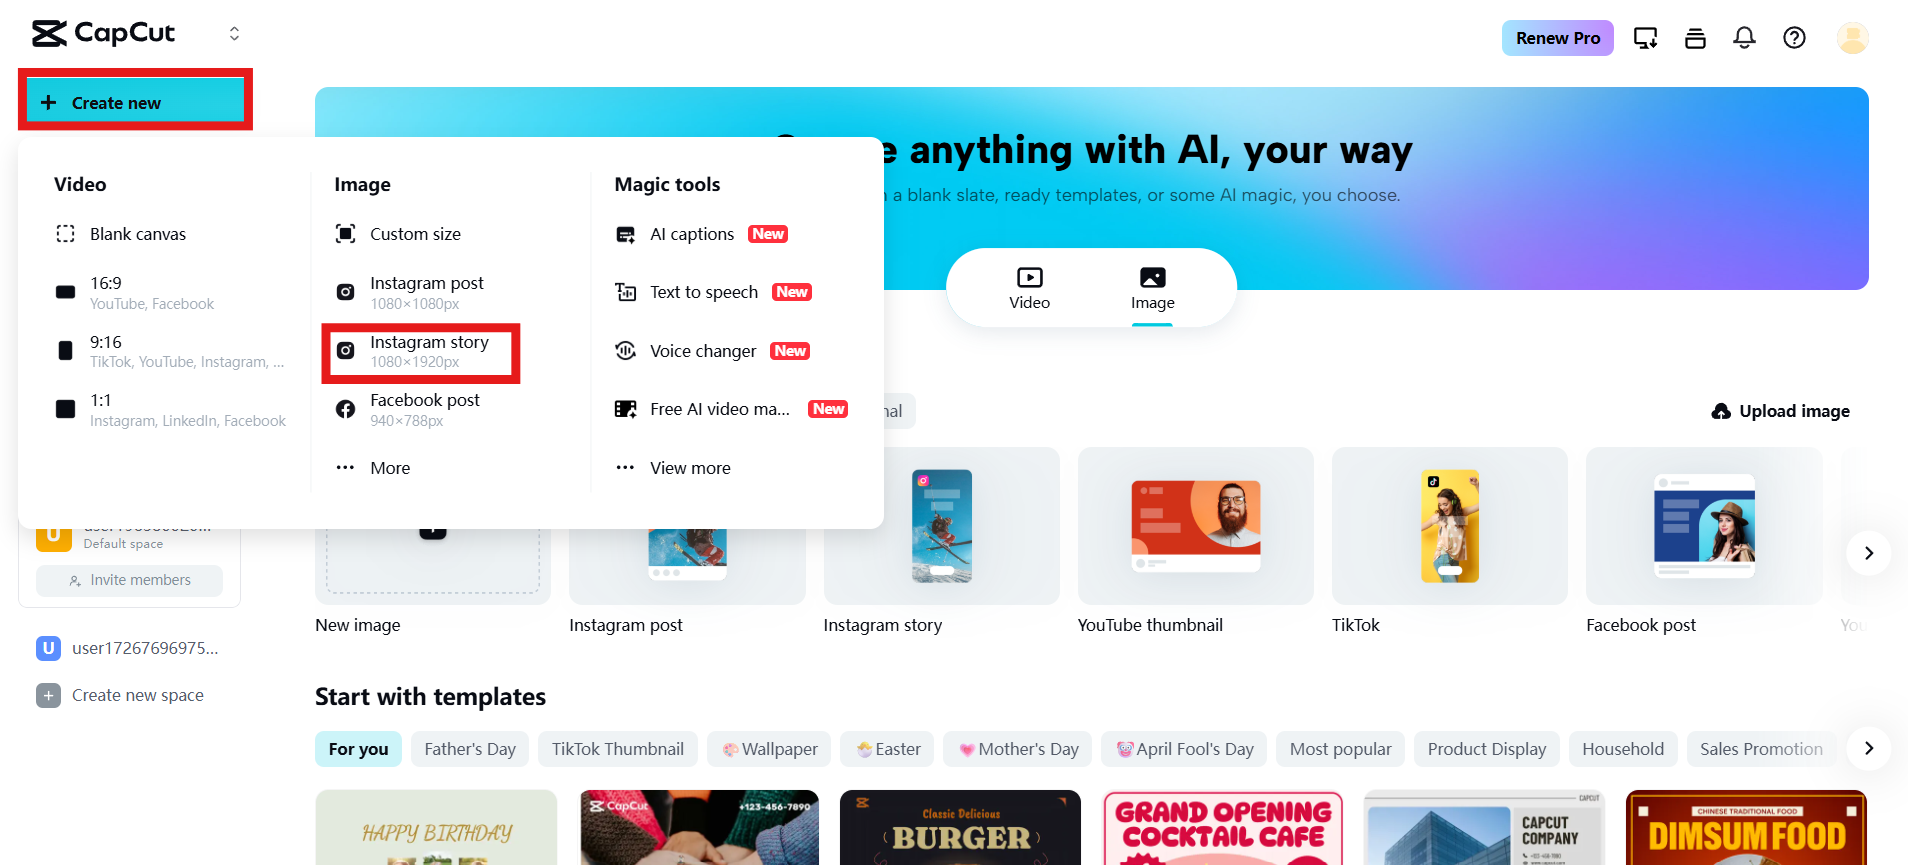Click the Renew Pro button
This screenshot has width=1908, height=865.
point(1557,38)
